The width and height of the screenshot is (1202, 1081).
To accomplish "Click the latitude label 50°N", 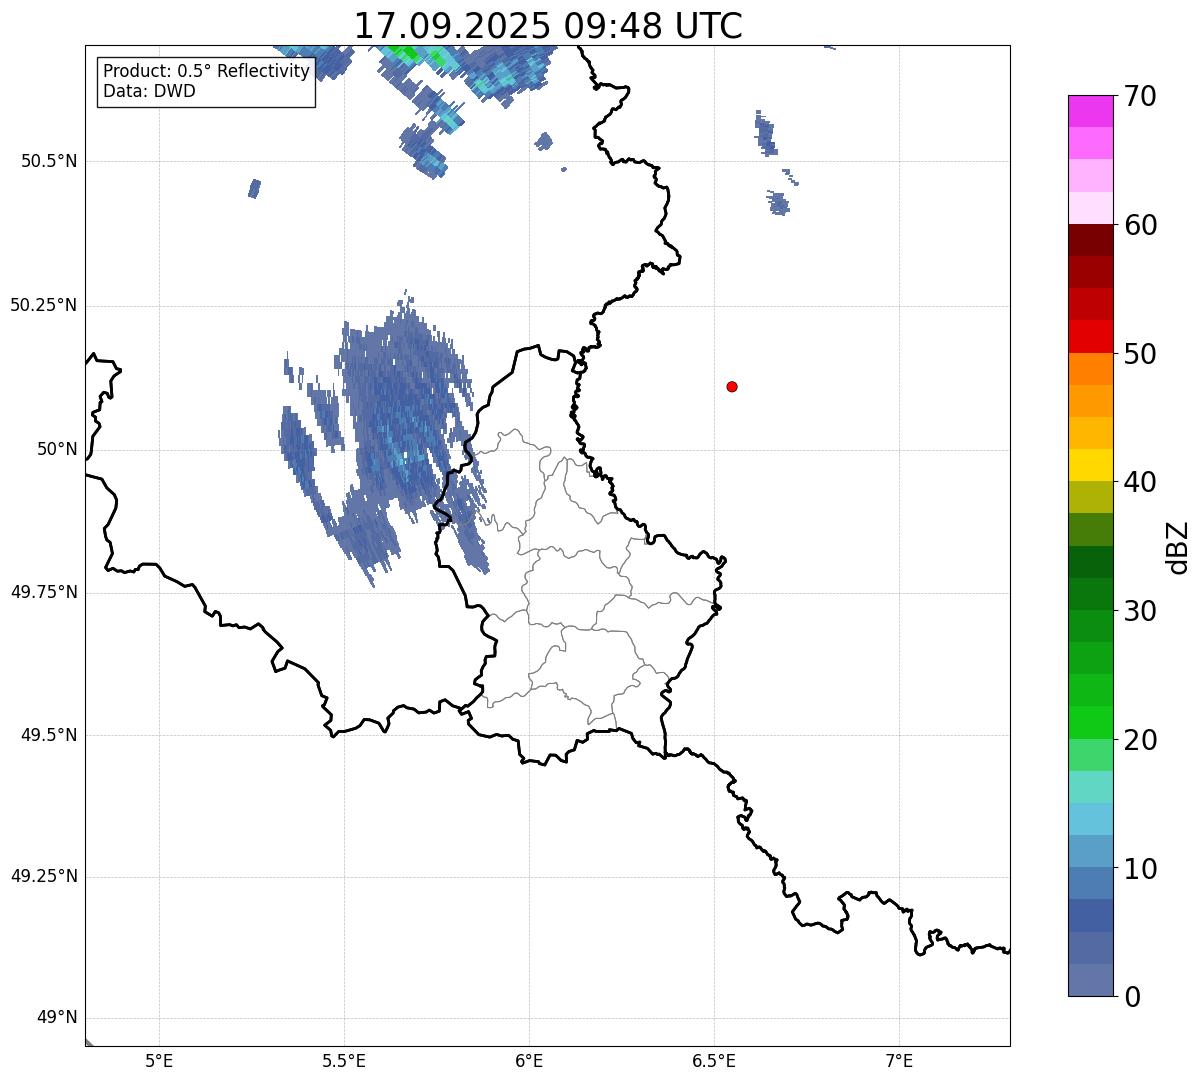I will (57, 450).
